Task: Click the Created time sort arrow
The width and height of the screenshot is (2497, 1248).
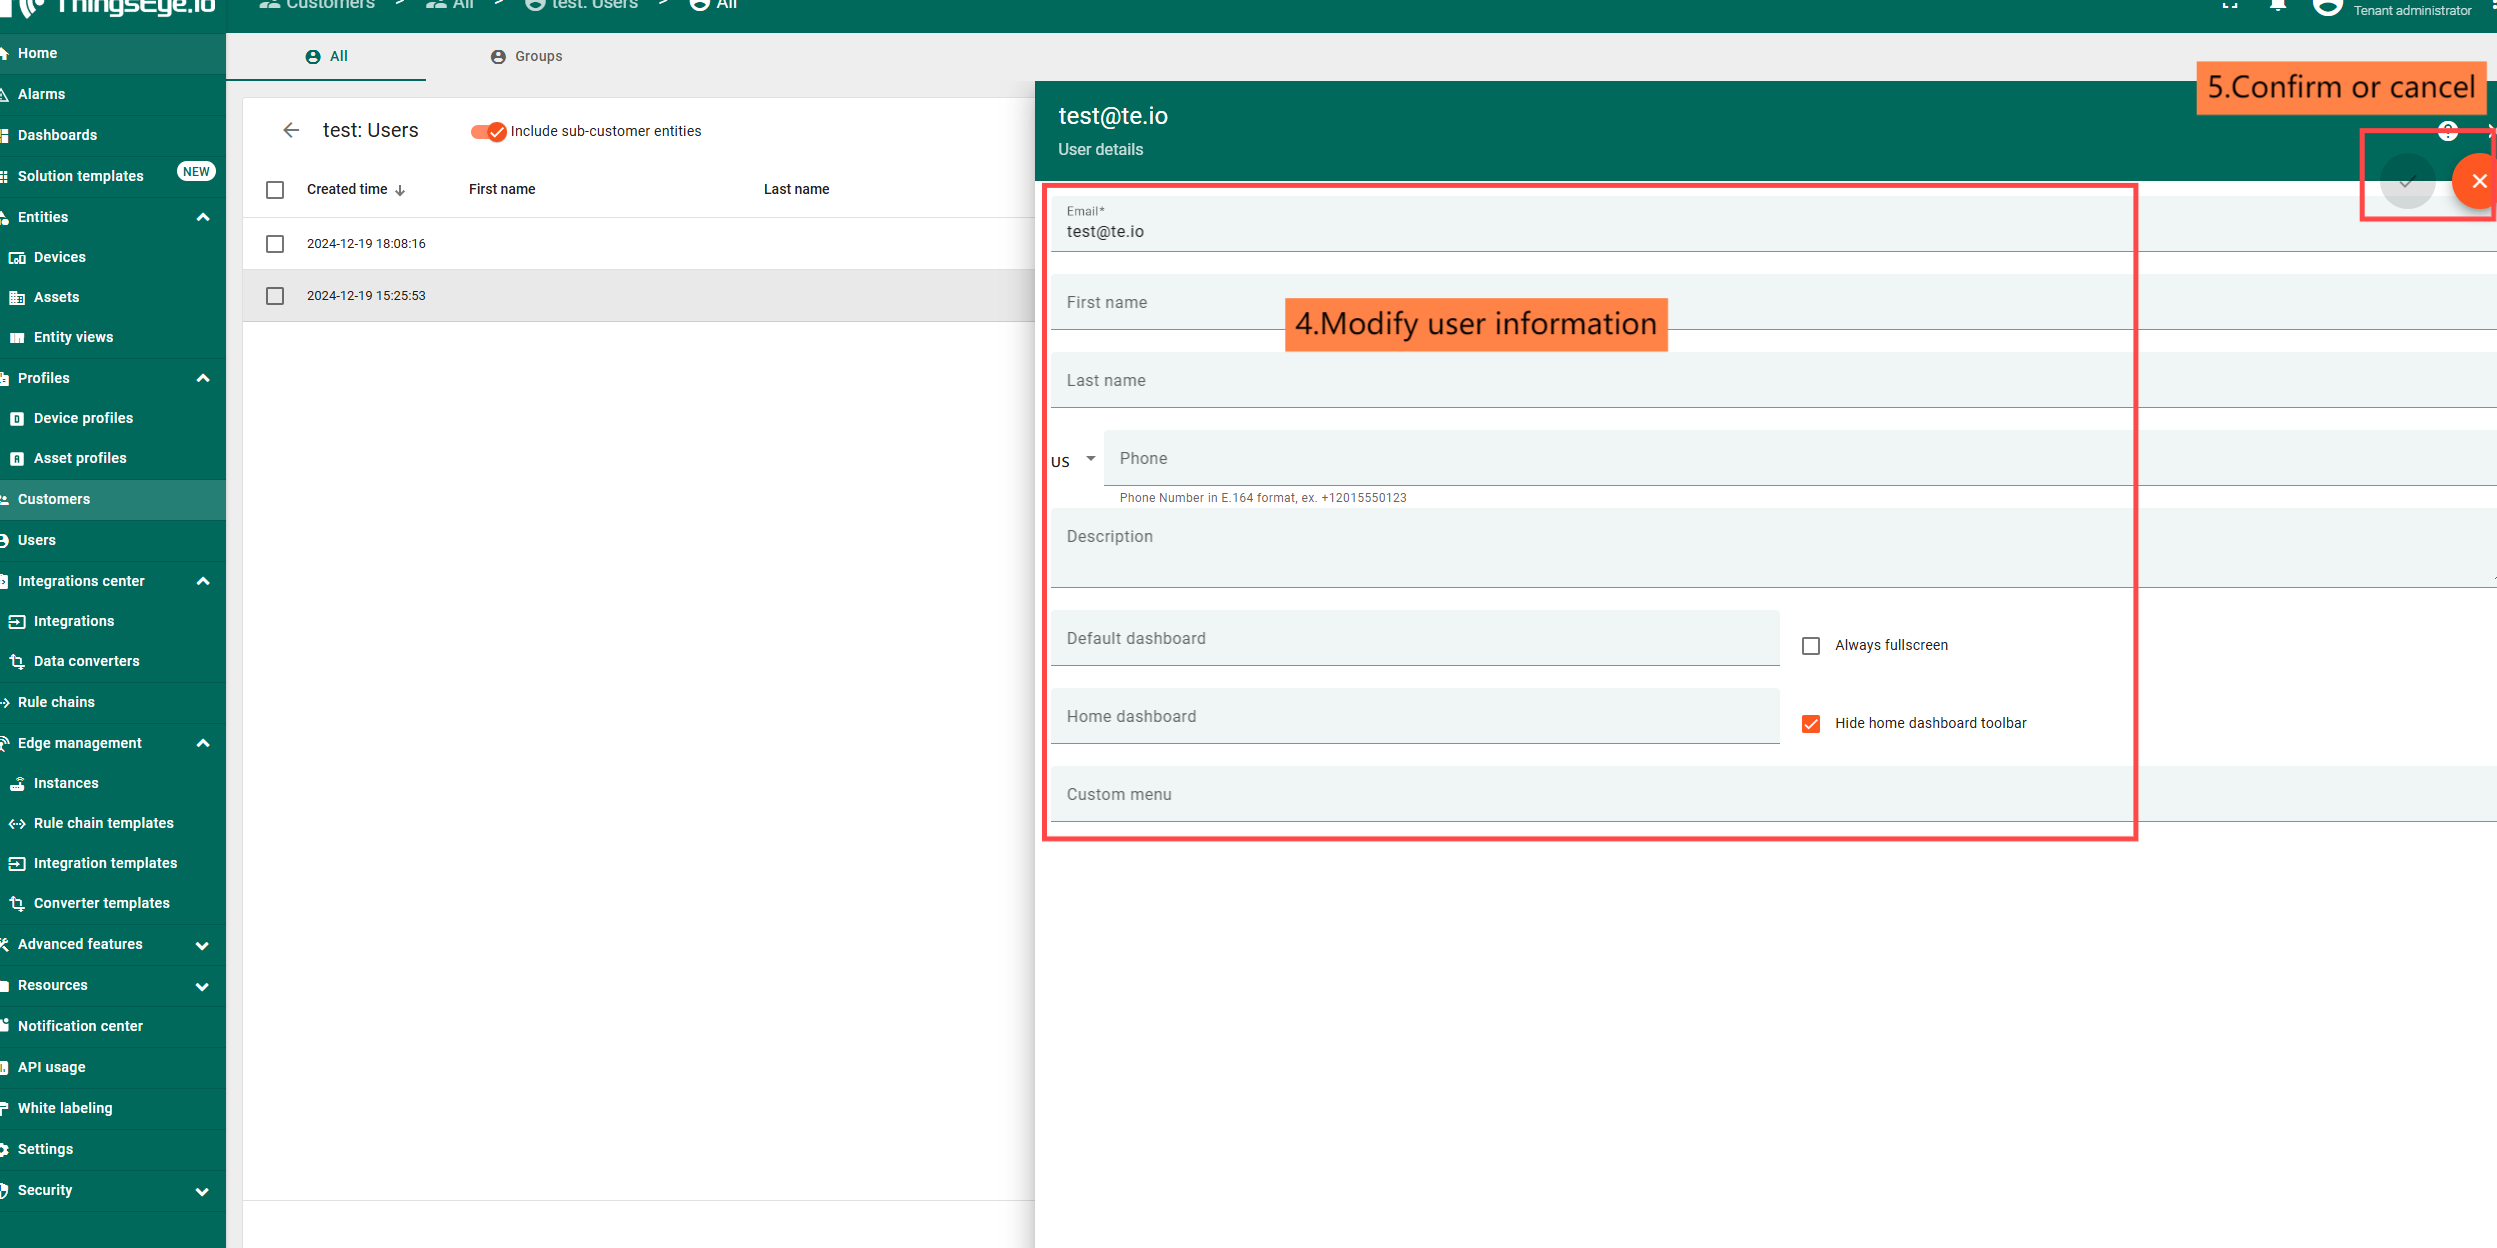Action: (401, 190)
